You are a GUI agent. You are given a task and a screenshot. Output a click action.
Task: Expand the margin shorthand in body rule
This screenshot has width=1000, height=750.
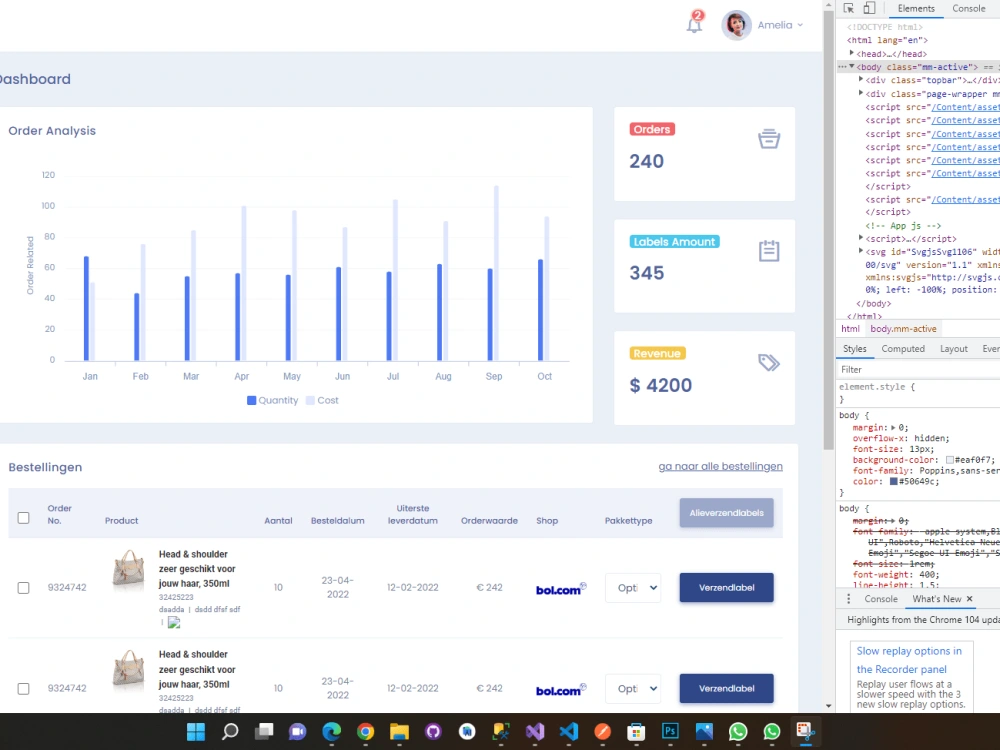pos(893,428)
